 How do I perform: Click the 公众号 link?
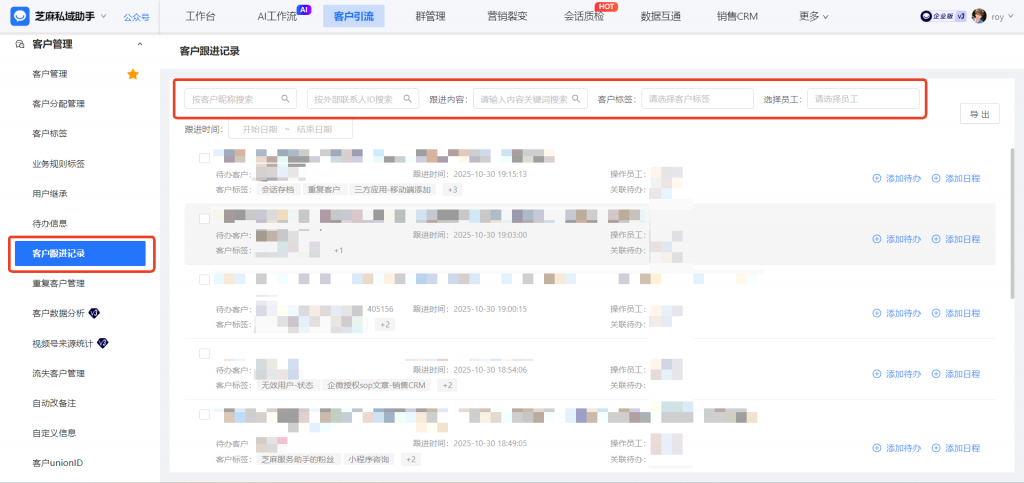pos(136,17)
